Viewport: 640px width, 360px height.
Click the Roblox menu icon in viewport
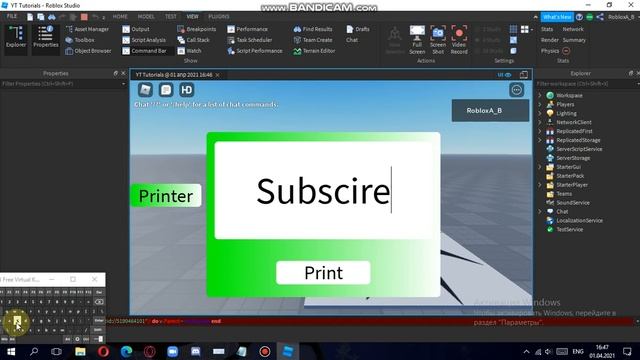click(145, 90)
